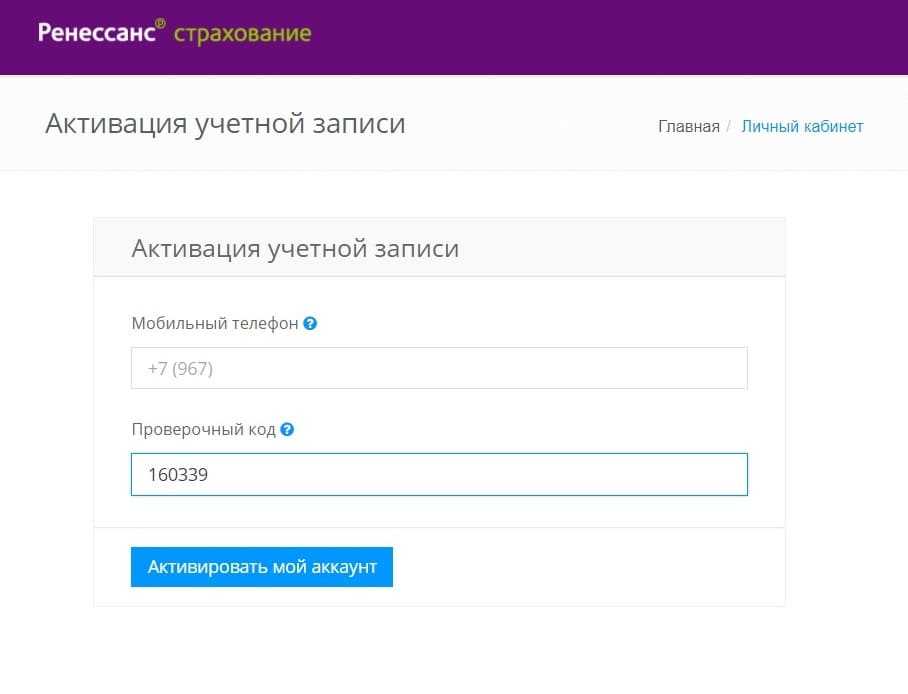
Task: Click the Мобильный телефон field label
Action: 214,324
